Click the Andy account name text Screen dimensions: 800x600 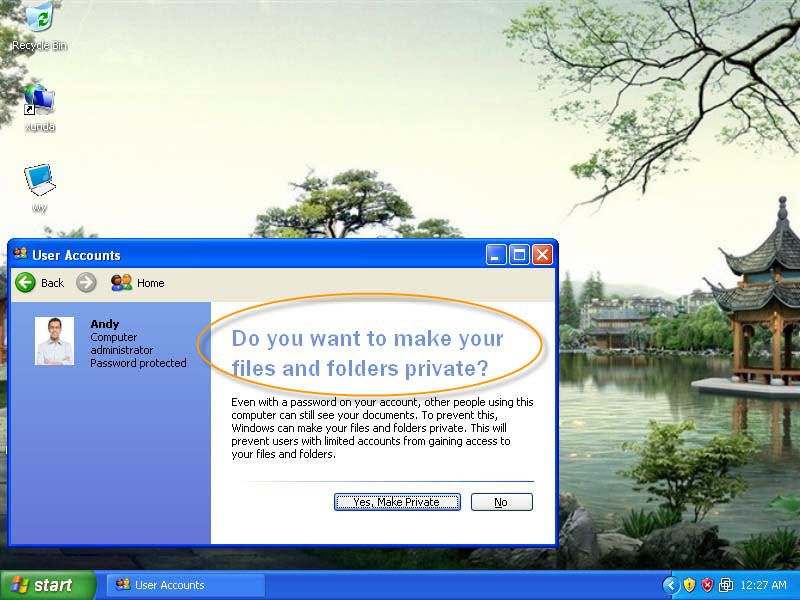pos(105,324)
